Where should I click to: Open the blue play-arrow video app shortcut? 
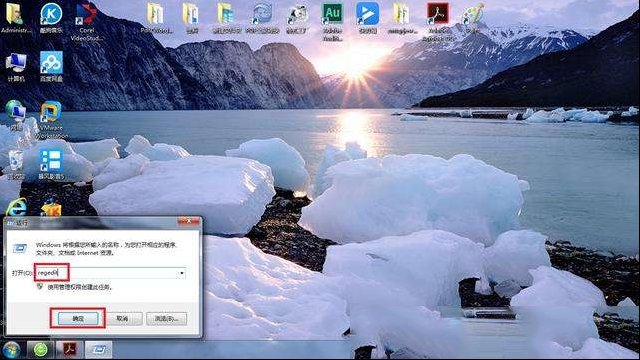[x=367, y=18]
